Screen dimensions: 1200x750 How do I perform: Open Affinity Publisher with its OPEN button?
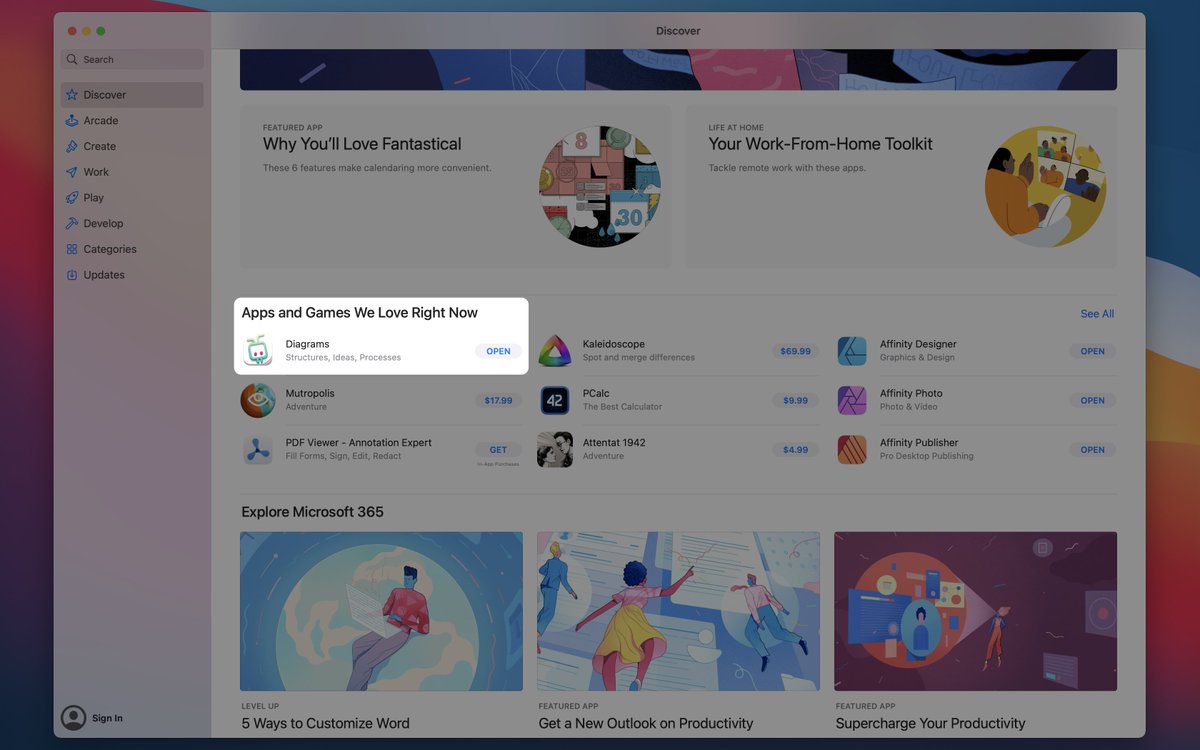tap(1092, 449)
